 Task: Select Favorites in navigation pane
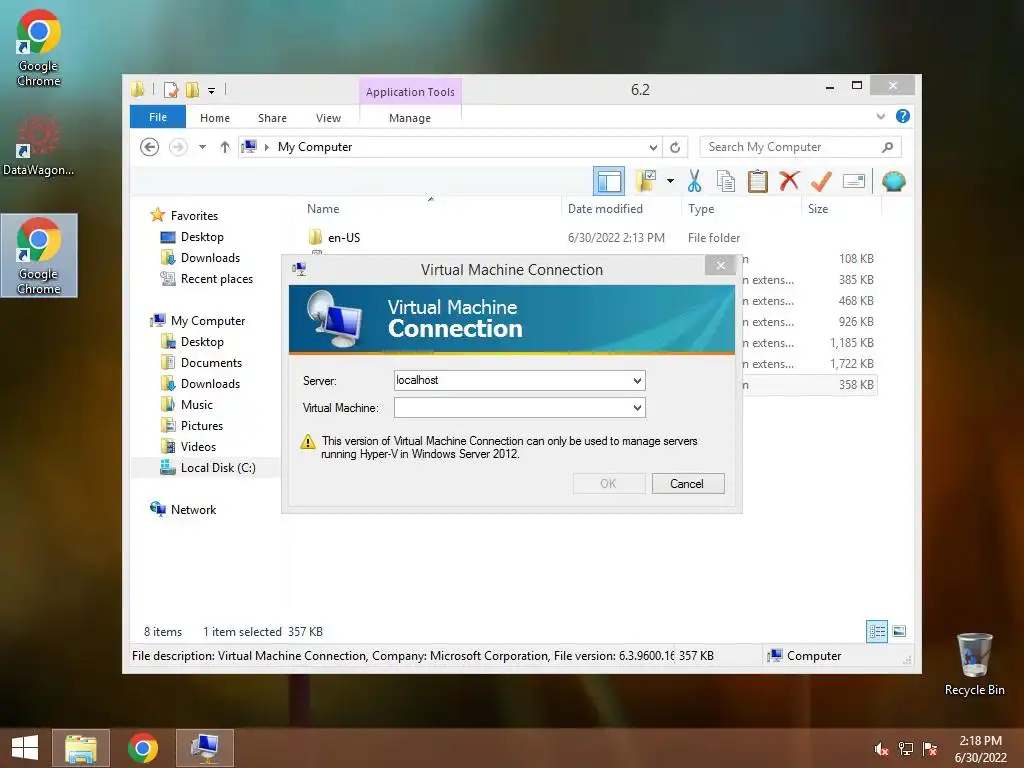tap(194, 216)
